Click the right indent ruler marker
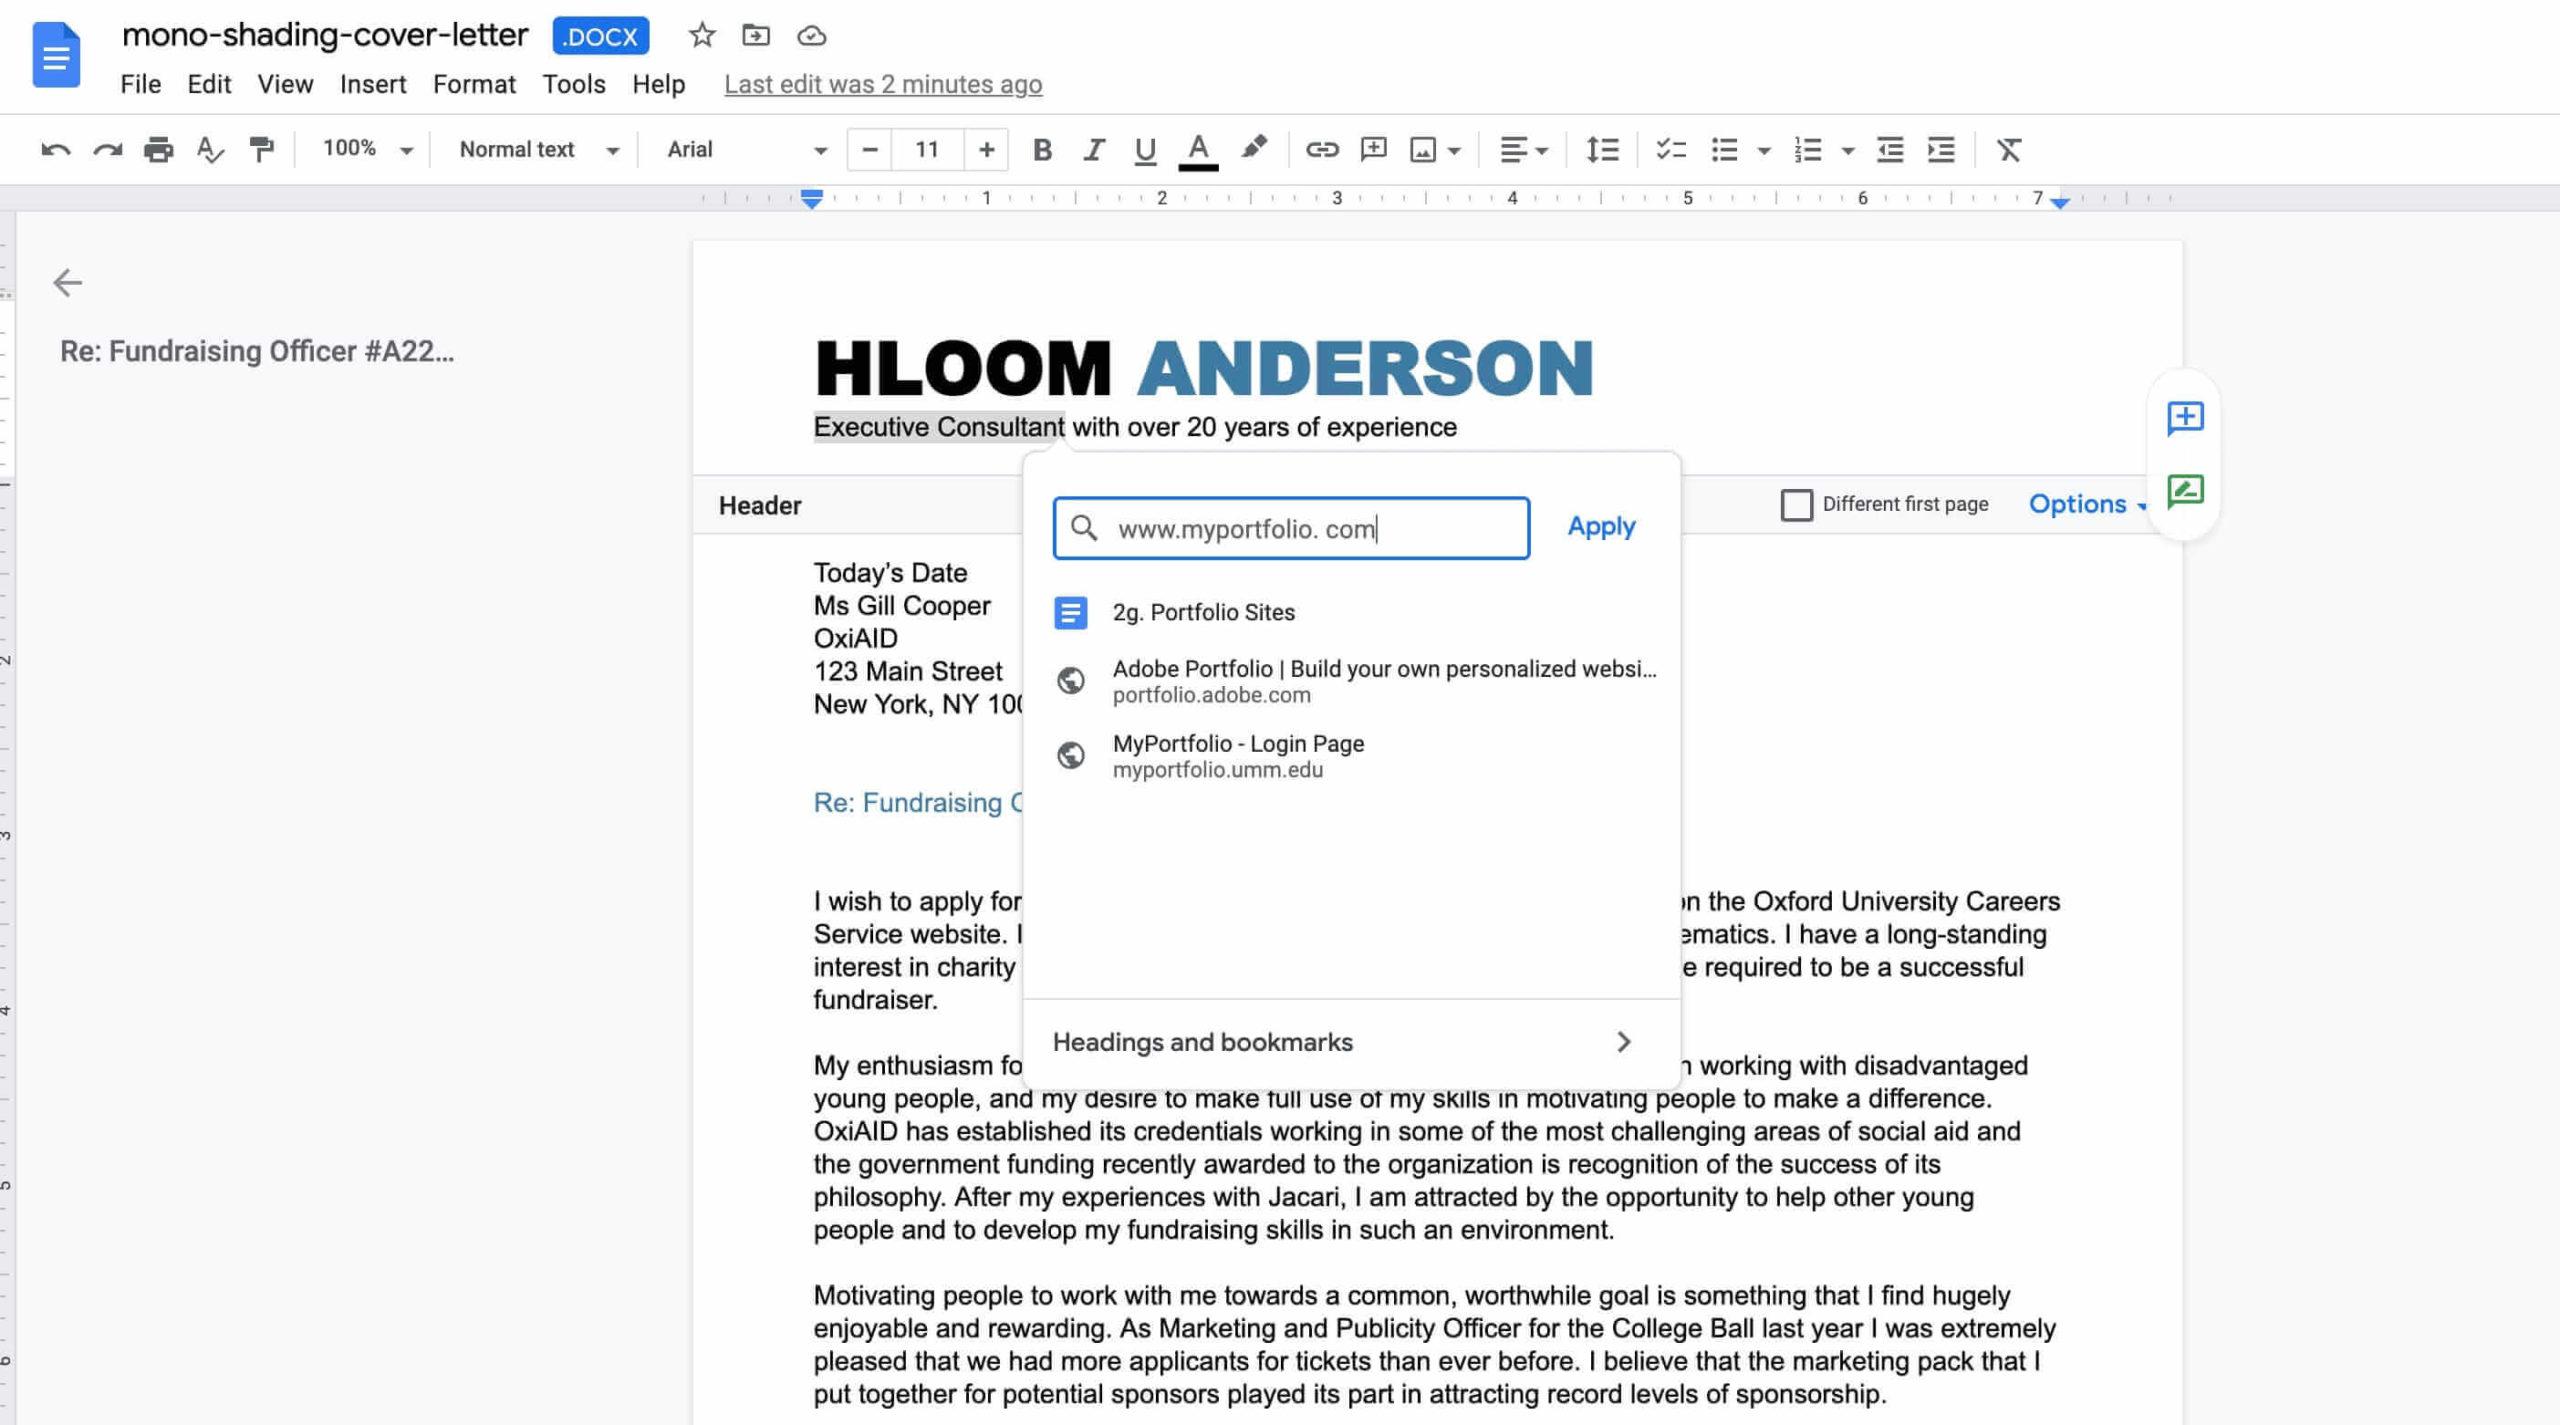Image resolution: width=2560 pixels, height=1425 pixels. [2059, 202]
